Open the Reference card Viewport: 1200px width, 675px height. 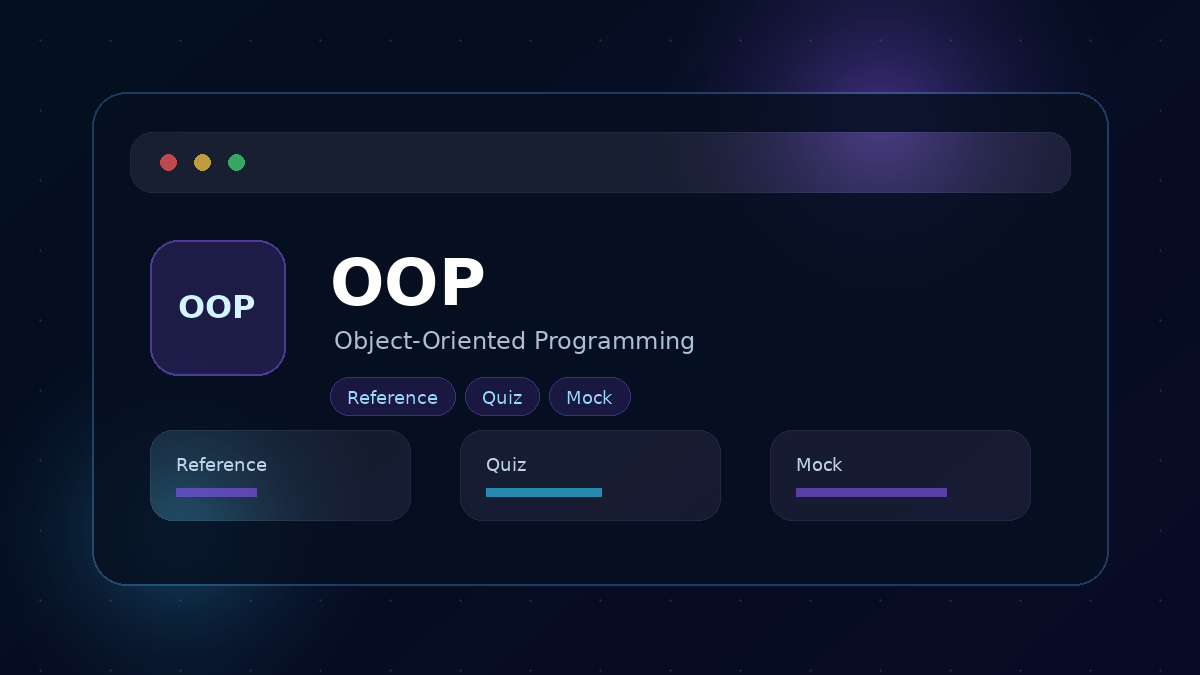(280, 475)
